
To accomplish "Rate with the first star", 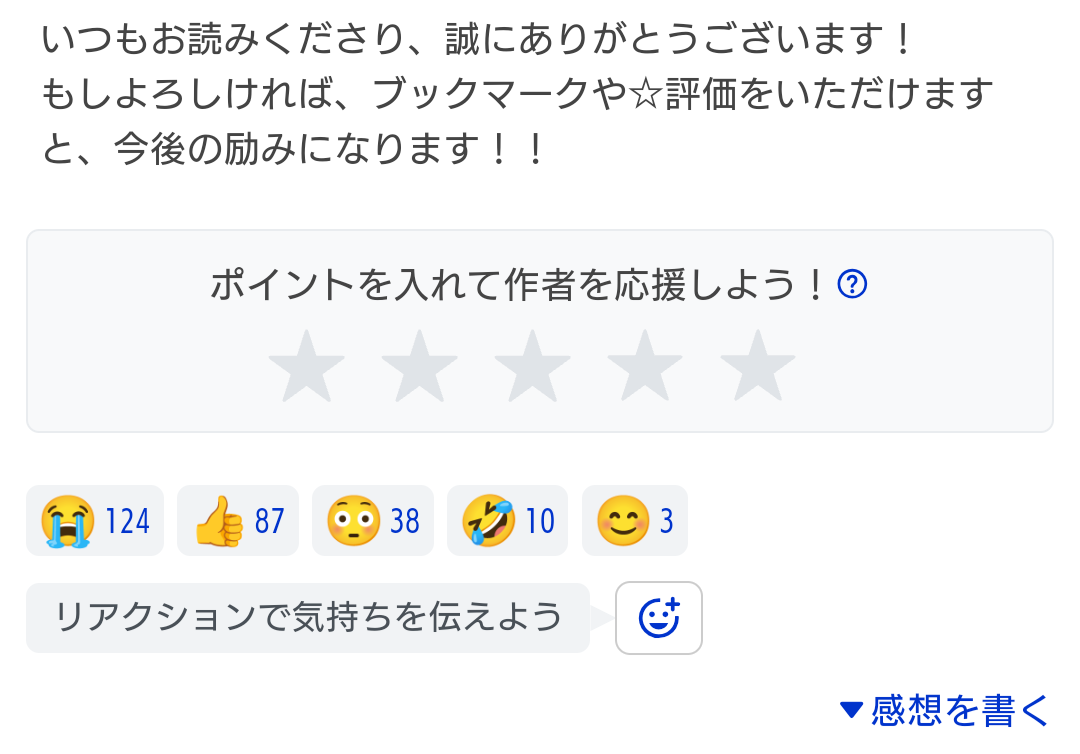I will (x=306, y=365).
